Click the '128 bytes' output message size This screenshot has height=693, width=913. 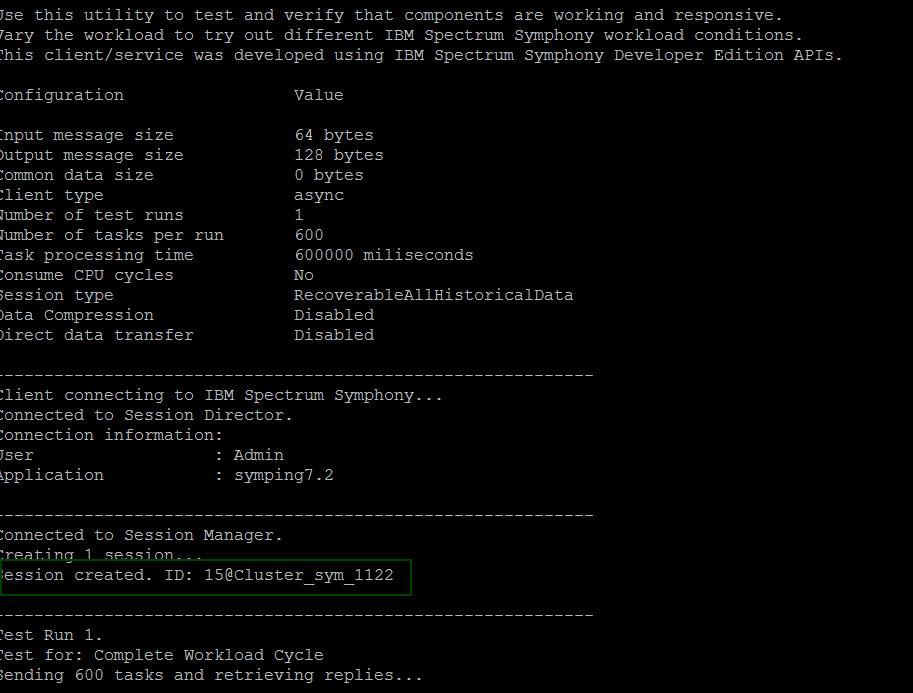tap(339, 155)
